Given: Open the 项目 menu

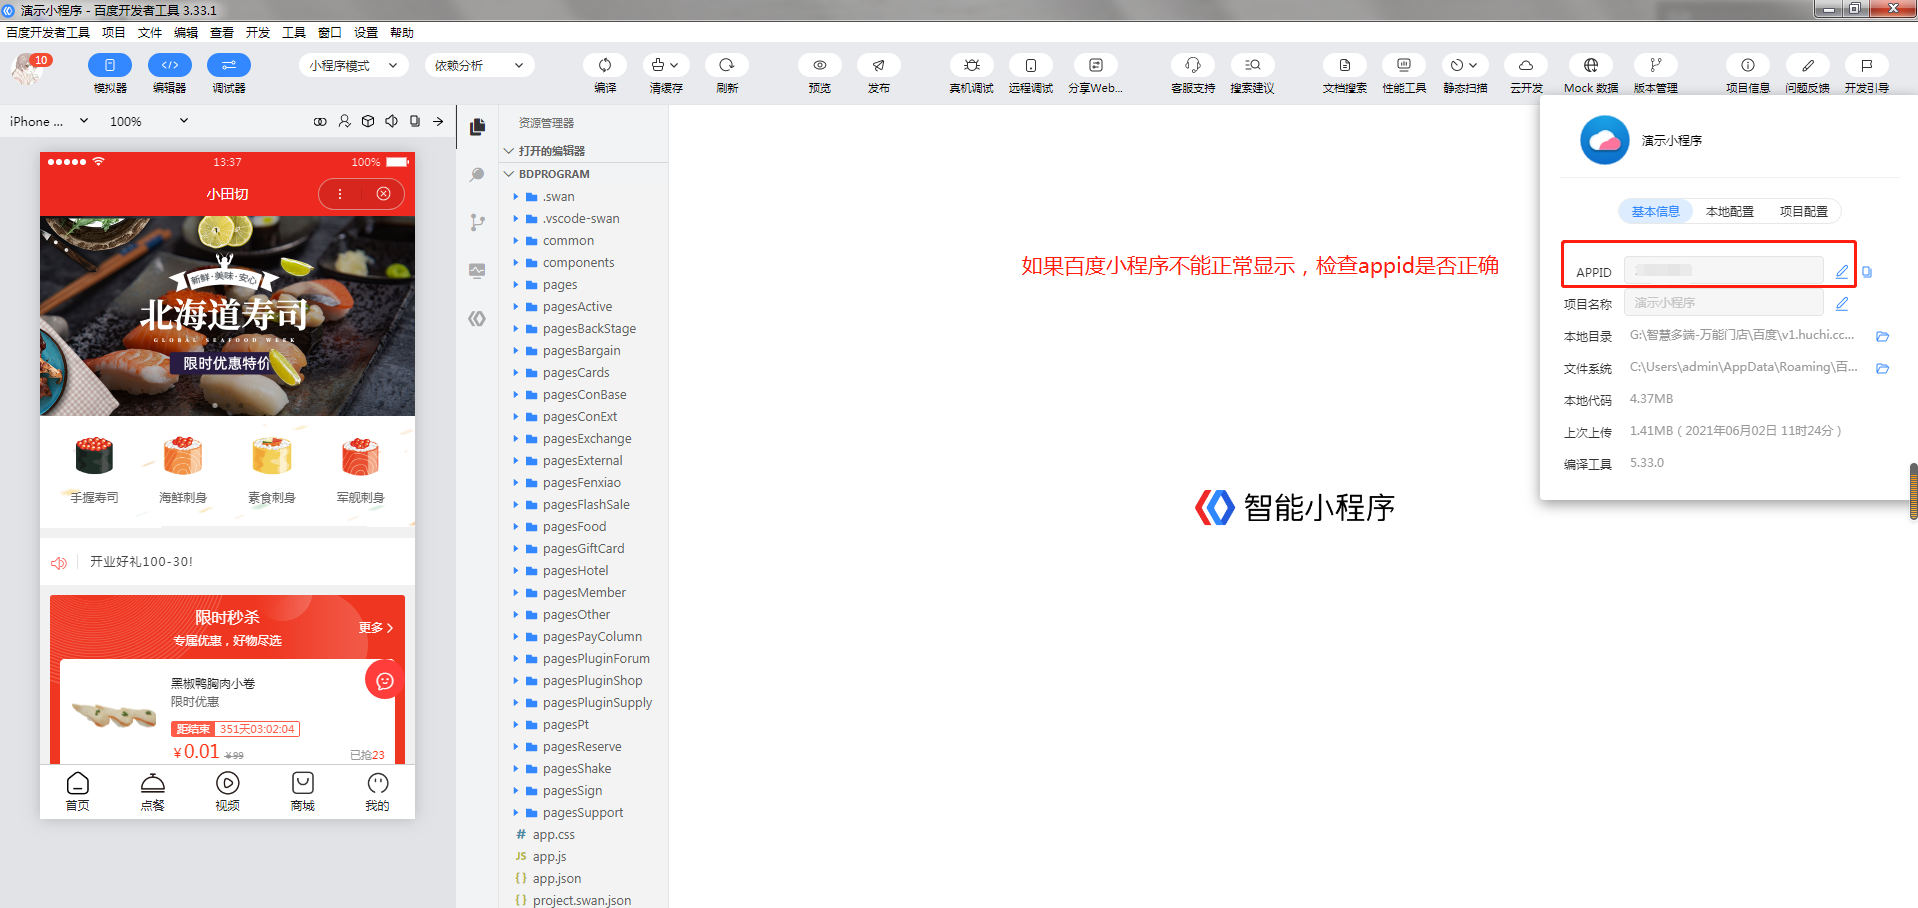Looking at the screenshot, I should click(x=114, y=33).
